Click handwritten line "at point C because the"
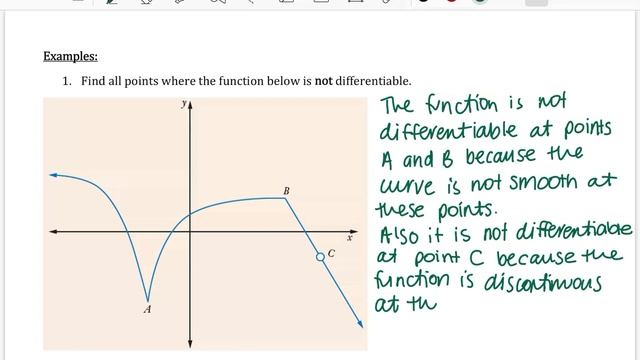This screenshot has height=360, width=640. 500,257
